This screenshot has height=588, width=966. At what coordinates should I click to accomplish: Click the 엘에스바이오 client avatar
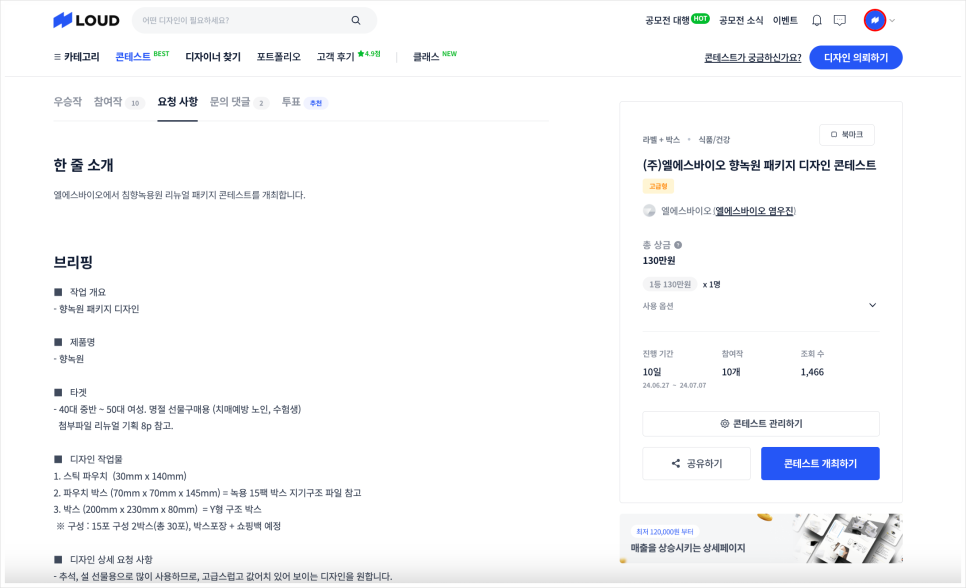649,211
